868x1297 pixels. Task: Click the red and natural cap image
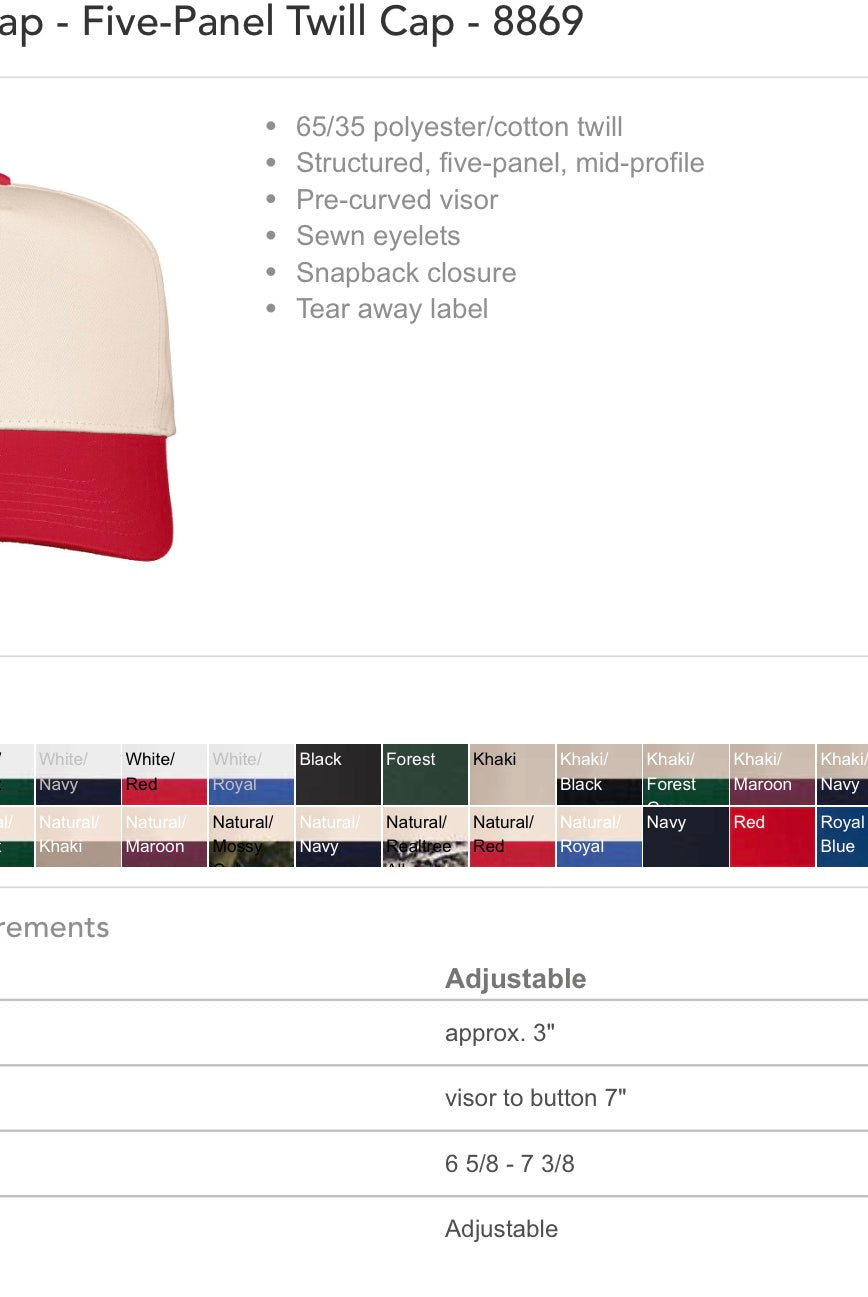(87, 366)
